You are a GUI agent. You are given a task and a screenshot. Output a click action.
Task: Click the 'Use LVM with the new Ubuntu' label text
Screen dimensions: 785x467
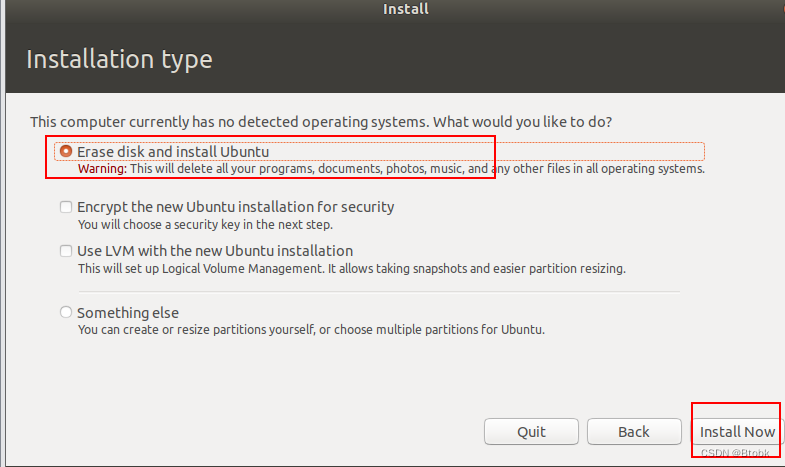pos(215,251)
